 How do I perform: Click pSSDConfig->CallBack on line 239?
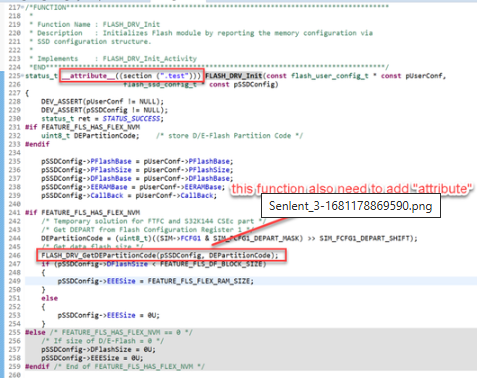82,195
